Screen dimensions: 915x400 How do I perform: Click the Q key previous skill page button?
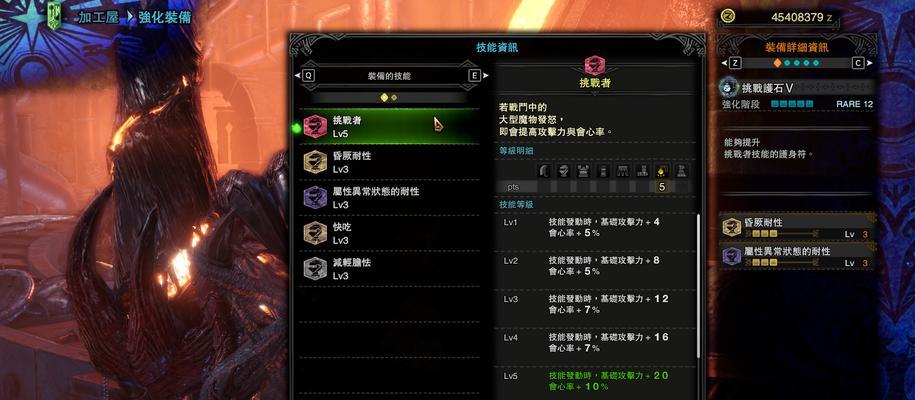coord(308,76)
